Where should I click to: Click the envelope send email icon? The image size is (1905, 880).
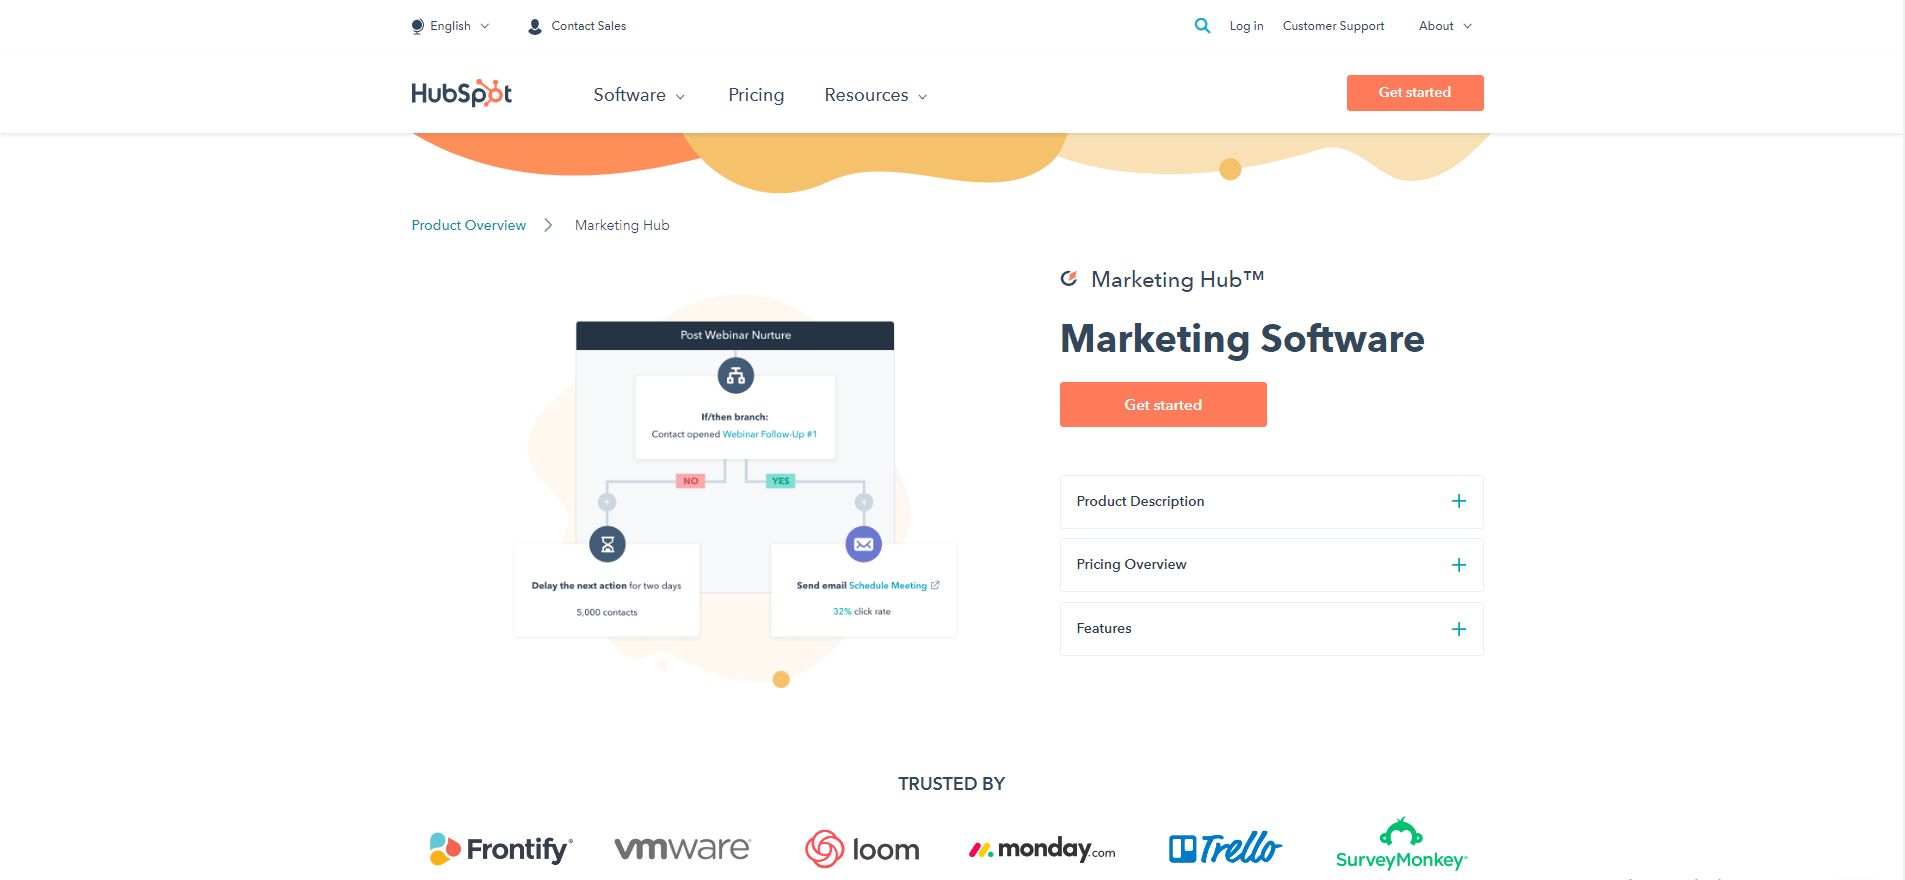pos(864,544)
